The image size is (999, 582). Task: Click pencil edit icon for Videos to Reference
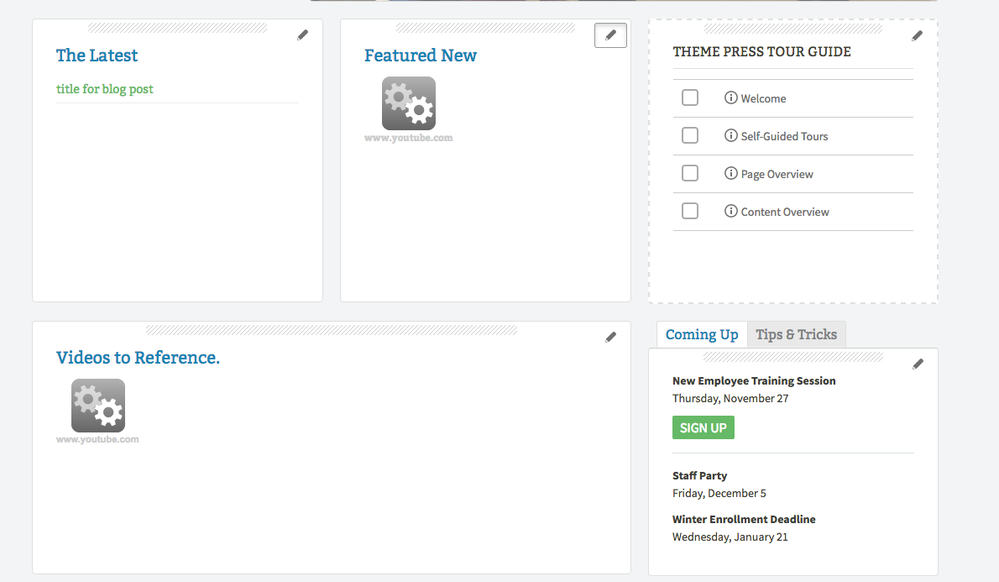pyautogui.click(x=610, y=337)
